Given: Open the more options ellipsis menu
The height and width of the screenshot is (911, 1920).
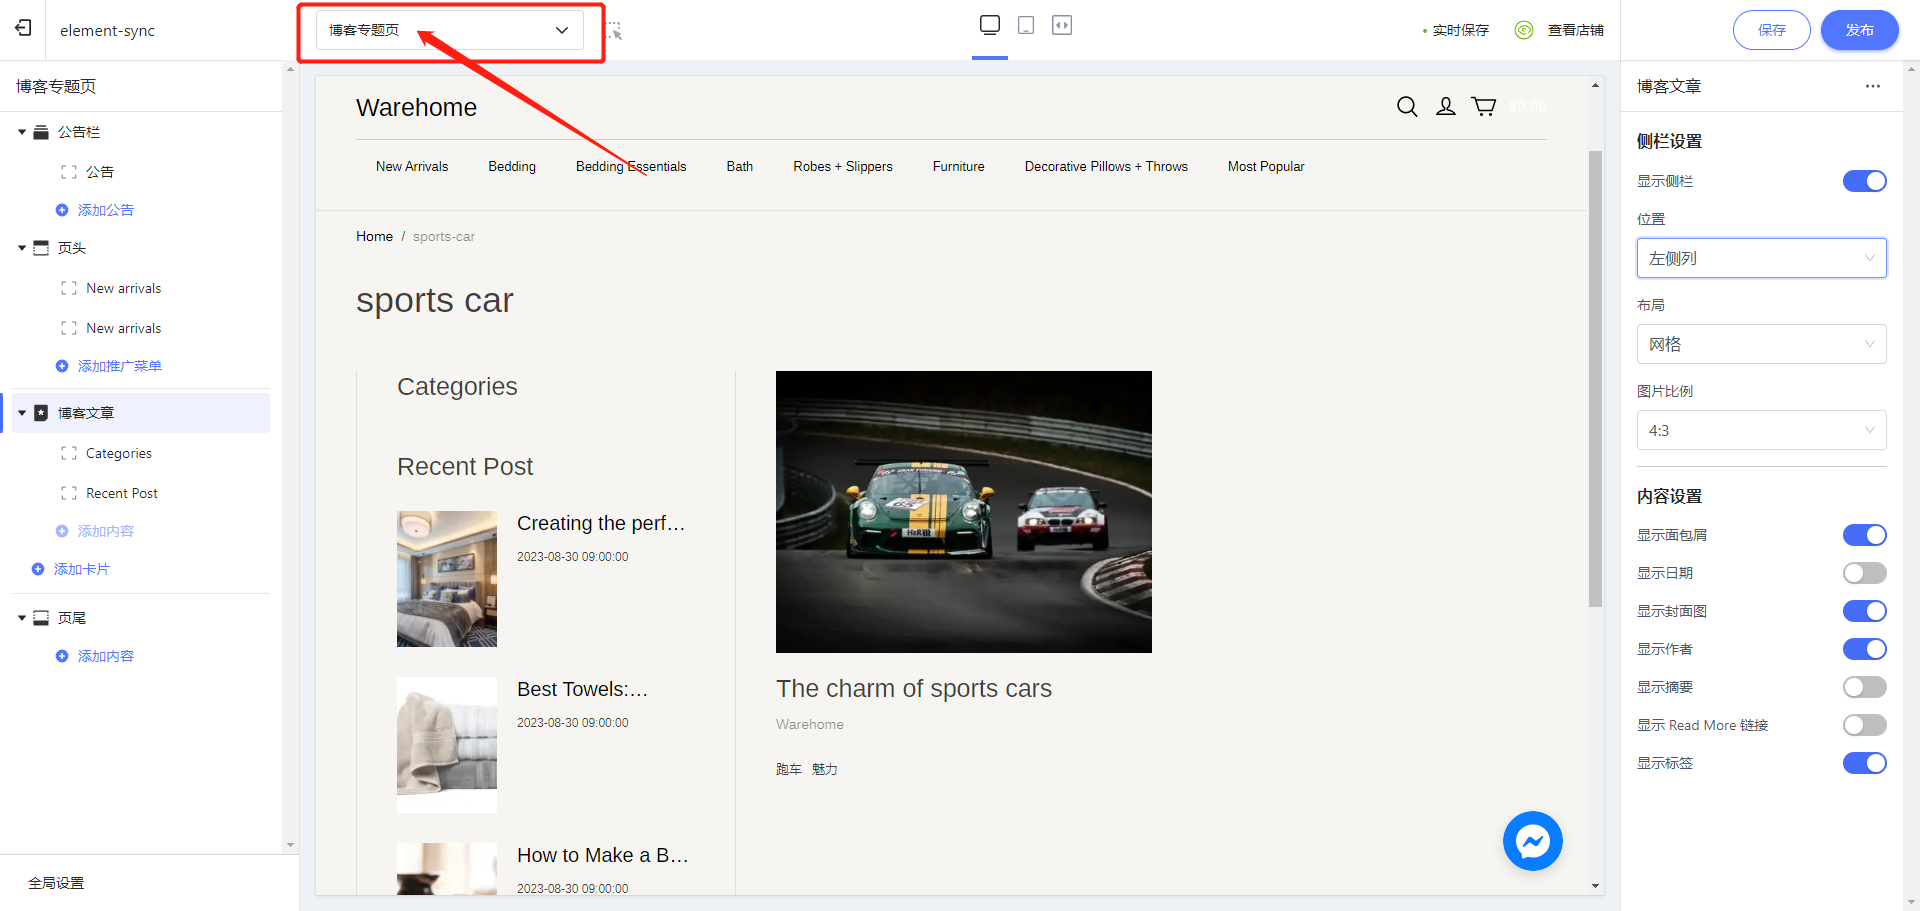Looking at the screenshot, I should point(1873,86).
